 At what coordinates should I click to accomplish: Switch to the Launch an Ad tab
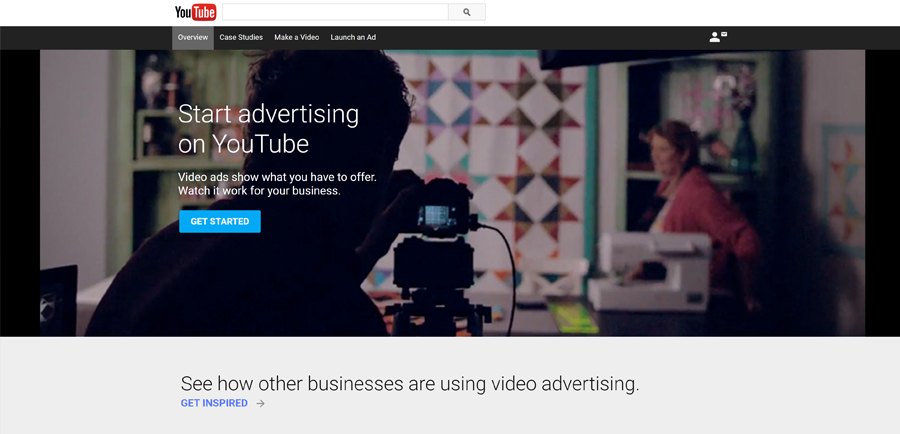[353, 37]
